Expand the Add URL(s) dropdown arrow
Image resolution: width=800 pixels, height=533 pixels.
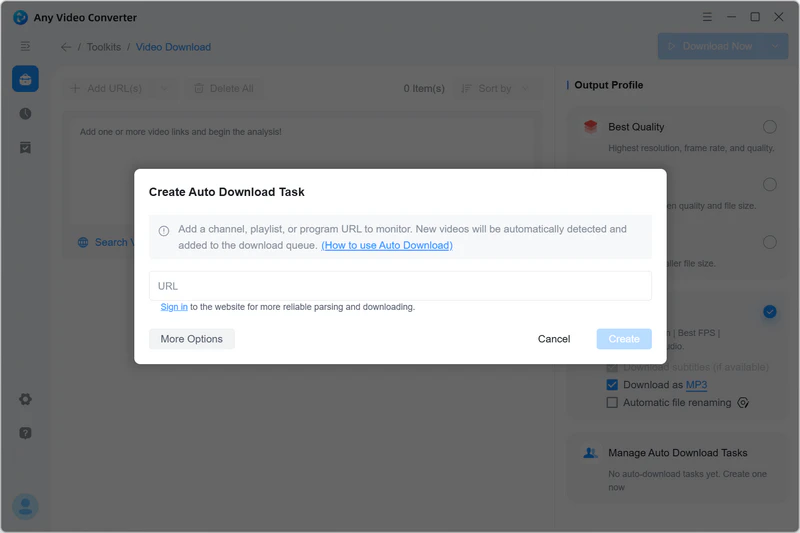click(x=164, y=89)
